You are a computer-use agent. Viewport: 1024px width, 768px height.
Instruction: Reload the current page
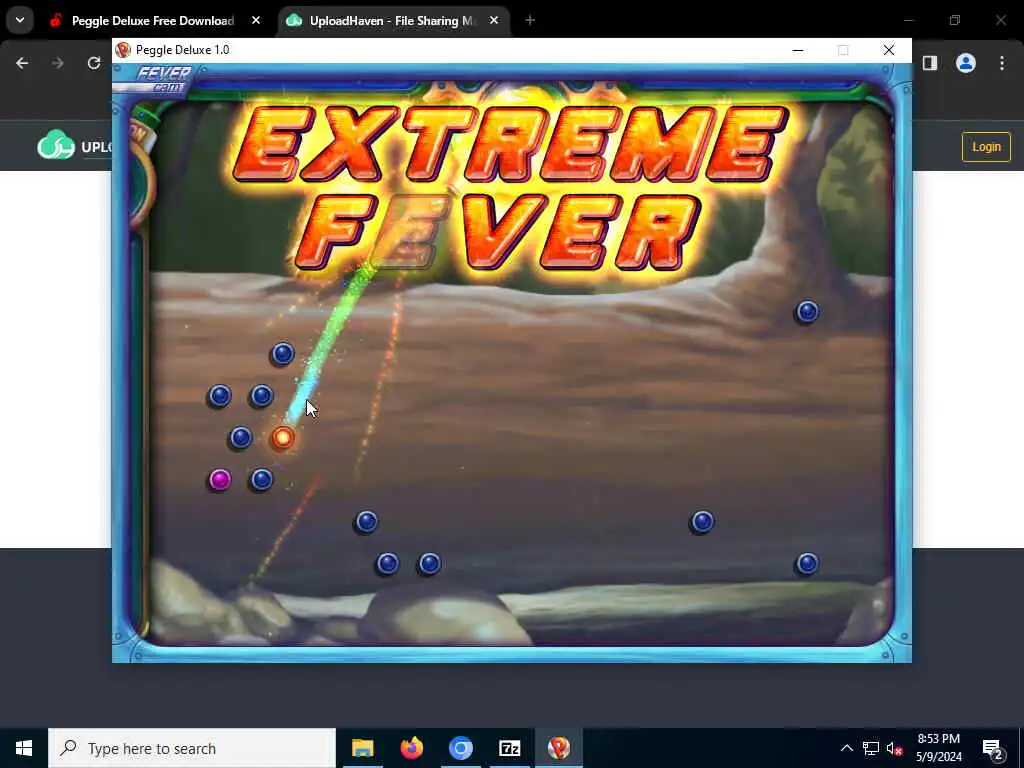(x=94, y=63)
